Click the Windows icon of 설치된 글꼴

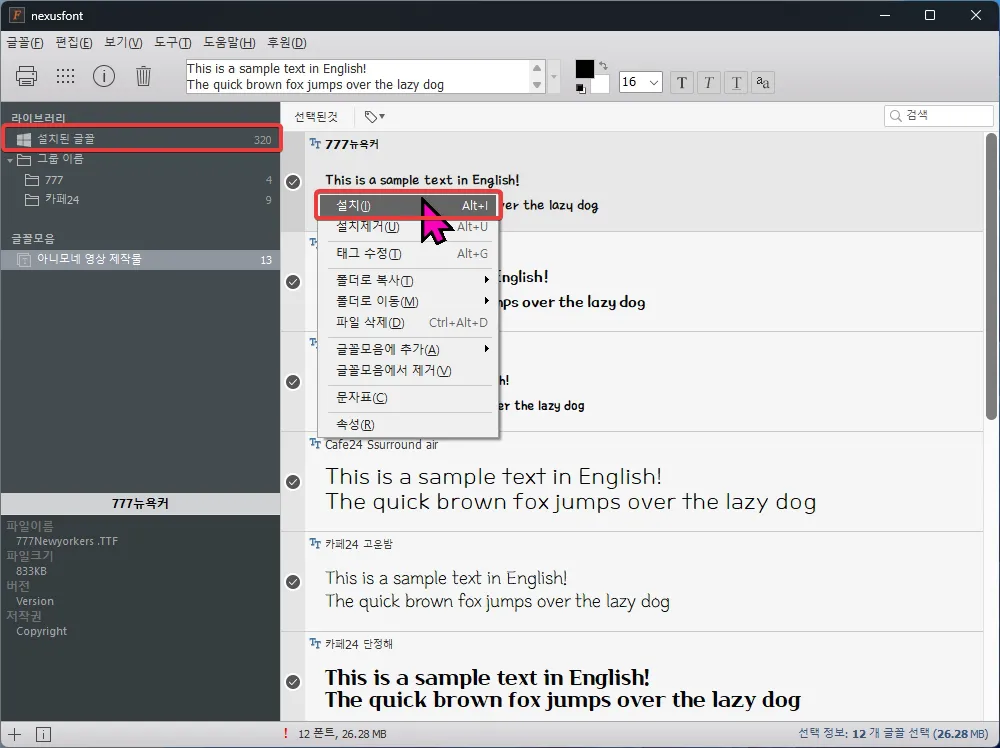click(x=24, y=140)
